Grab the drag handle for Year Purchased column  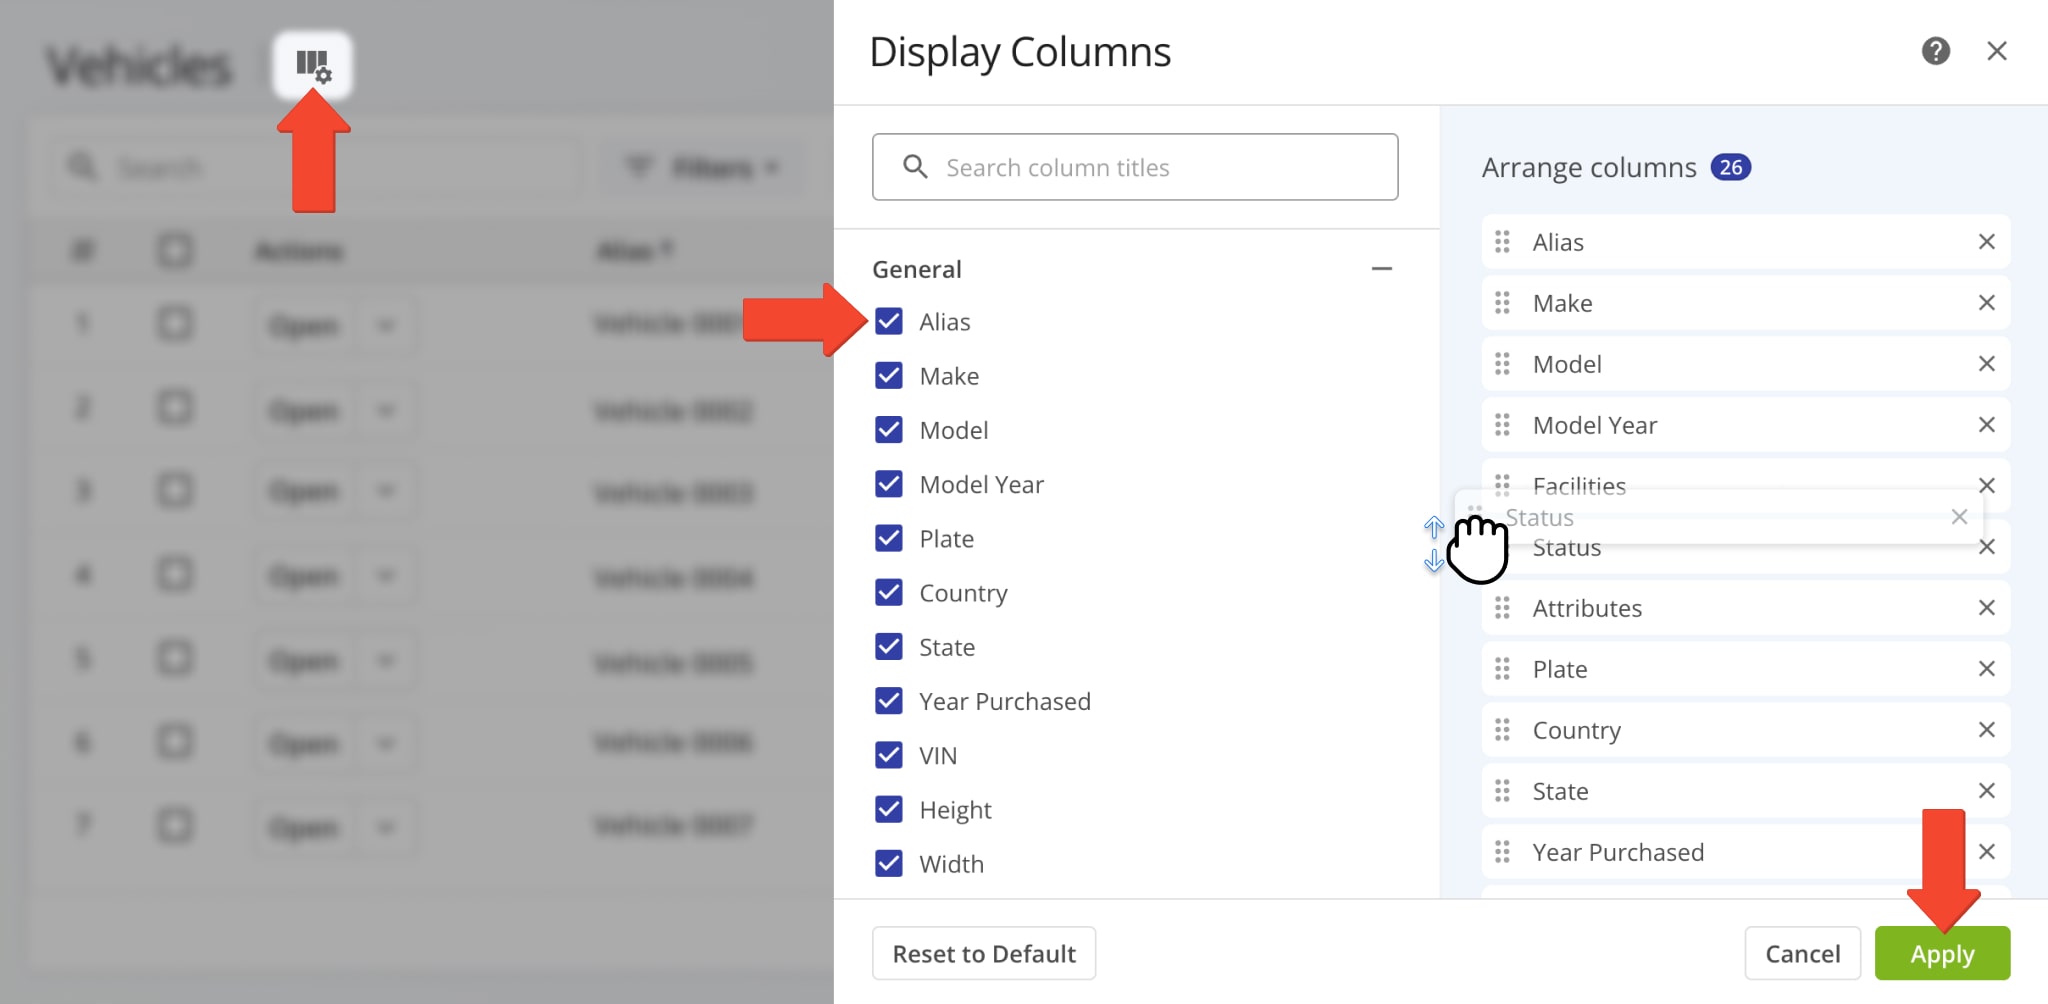[1502, 852]
